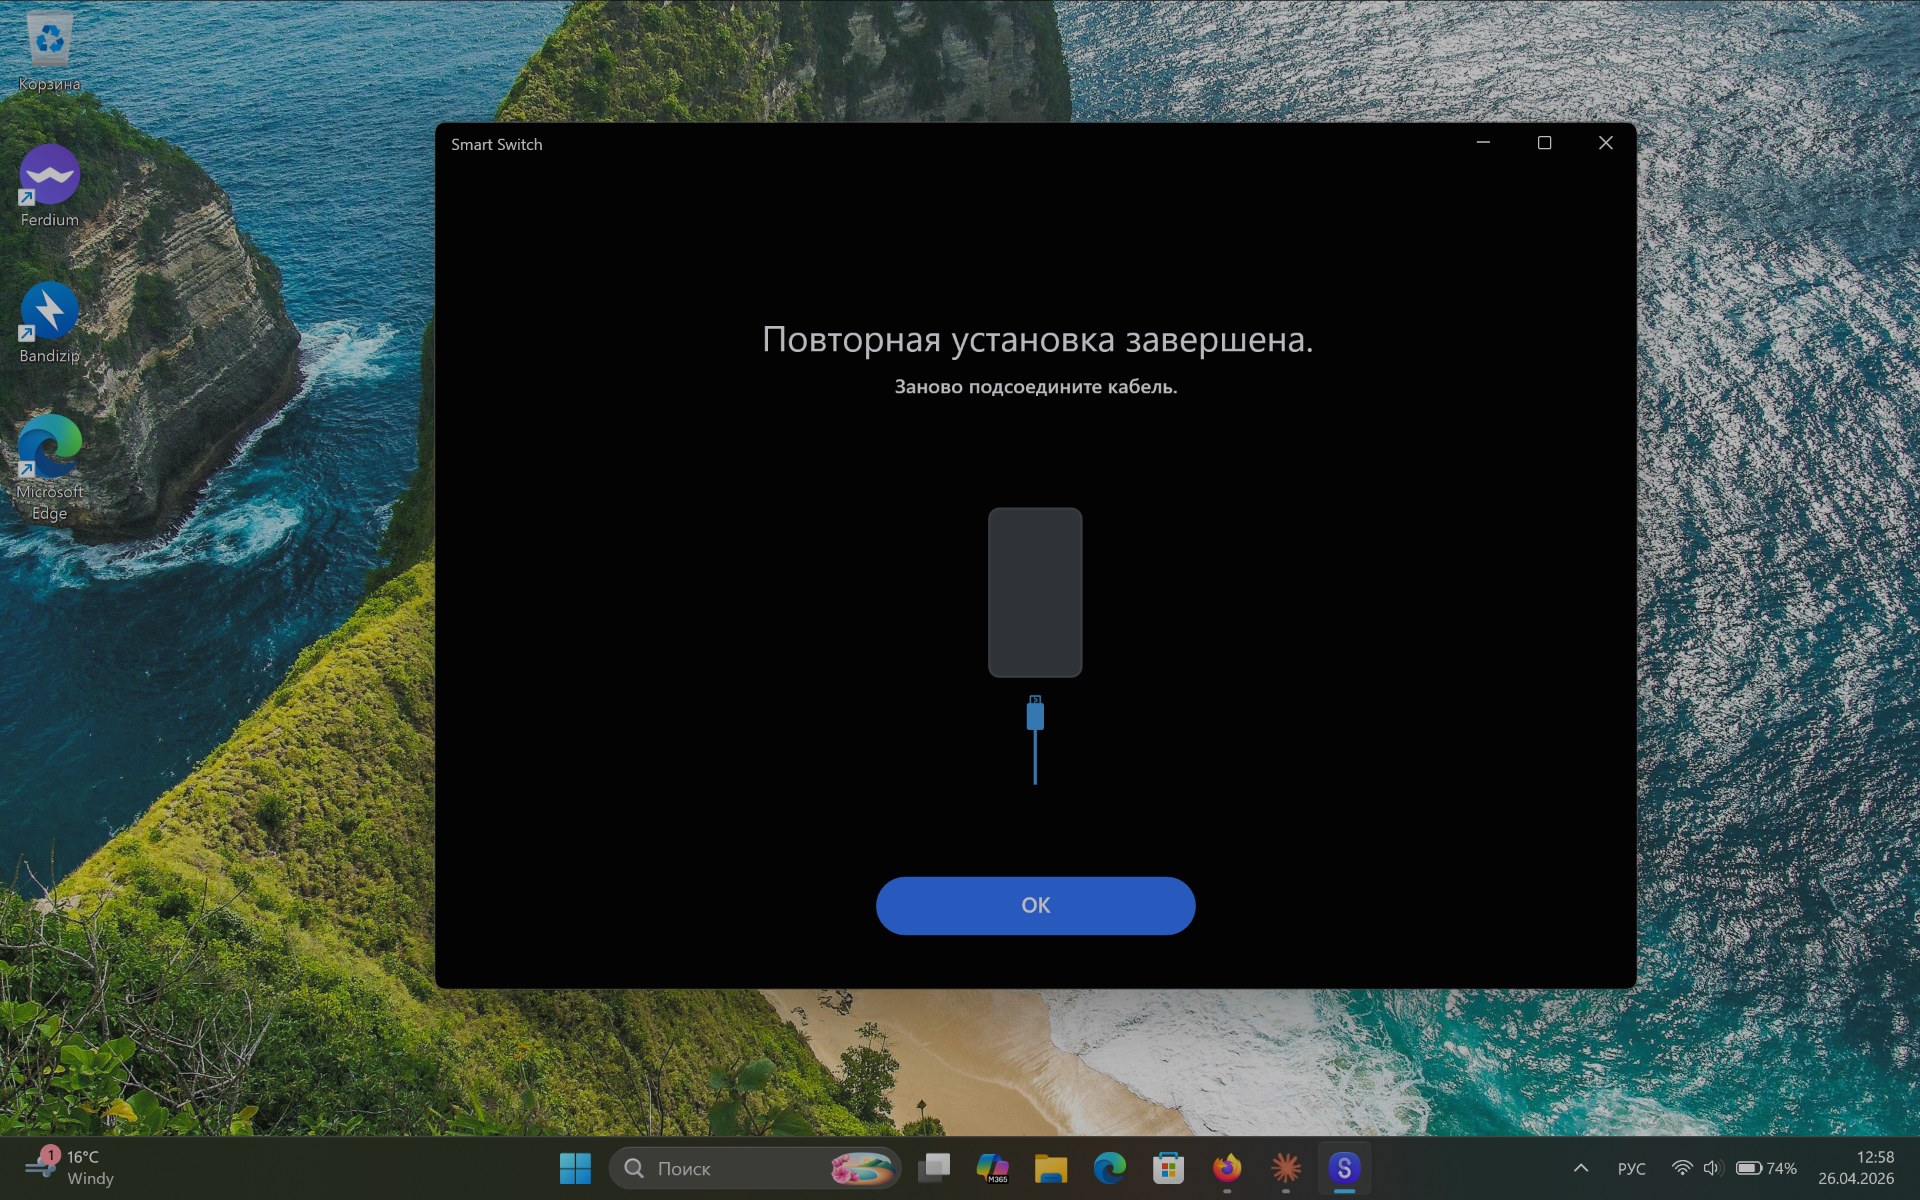
Task: Open orange starburst app in taskbar
Action: point(1285,1168)
